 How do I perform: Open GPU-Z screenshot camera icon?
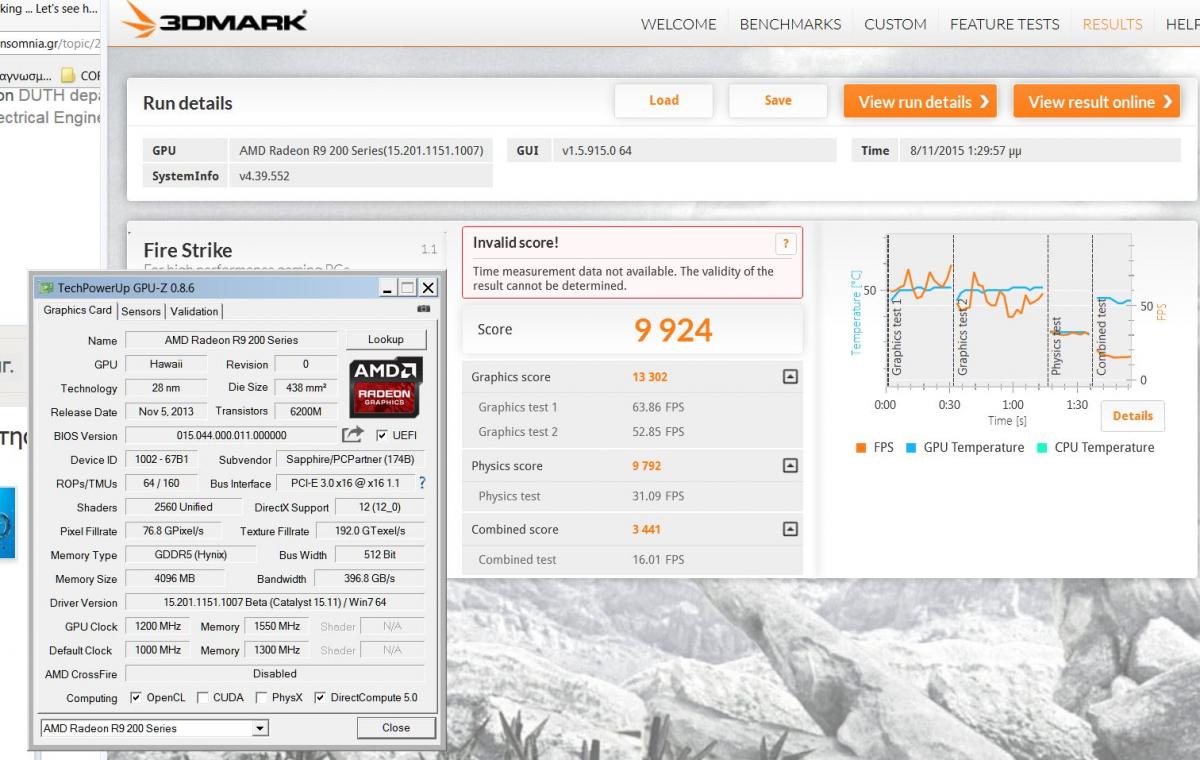422,311
